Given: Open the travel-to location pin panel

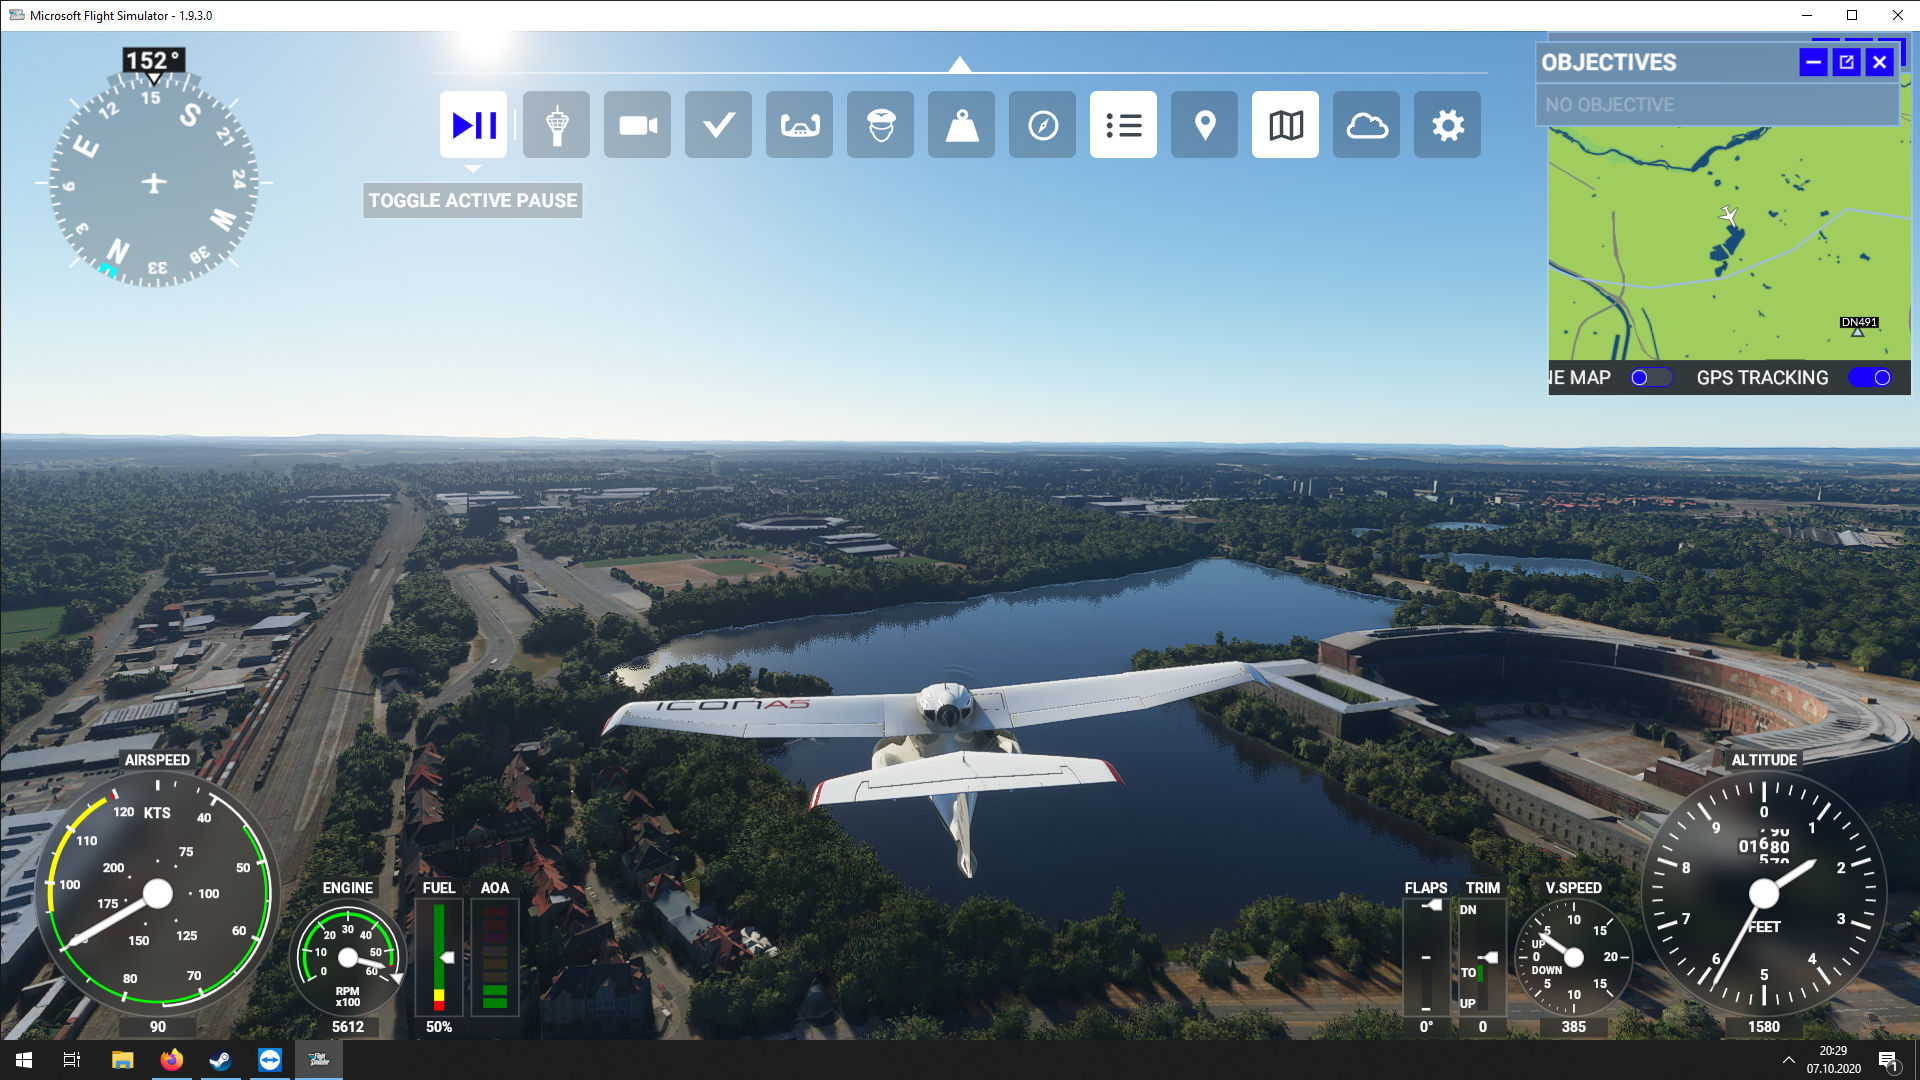Looking at the screenshot, I should tap(1204, 125).
